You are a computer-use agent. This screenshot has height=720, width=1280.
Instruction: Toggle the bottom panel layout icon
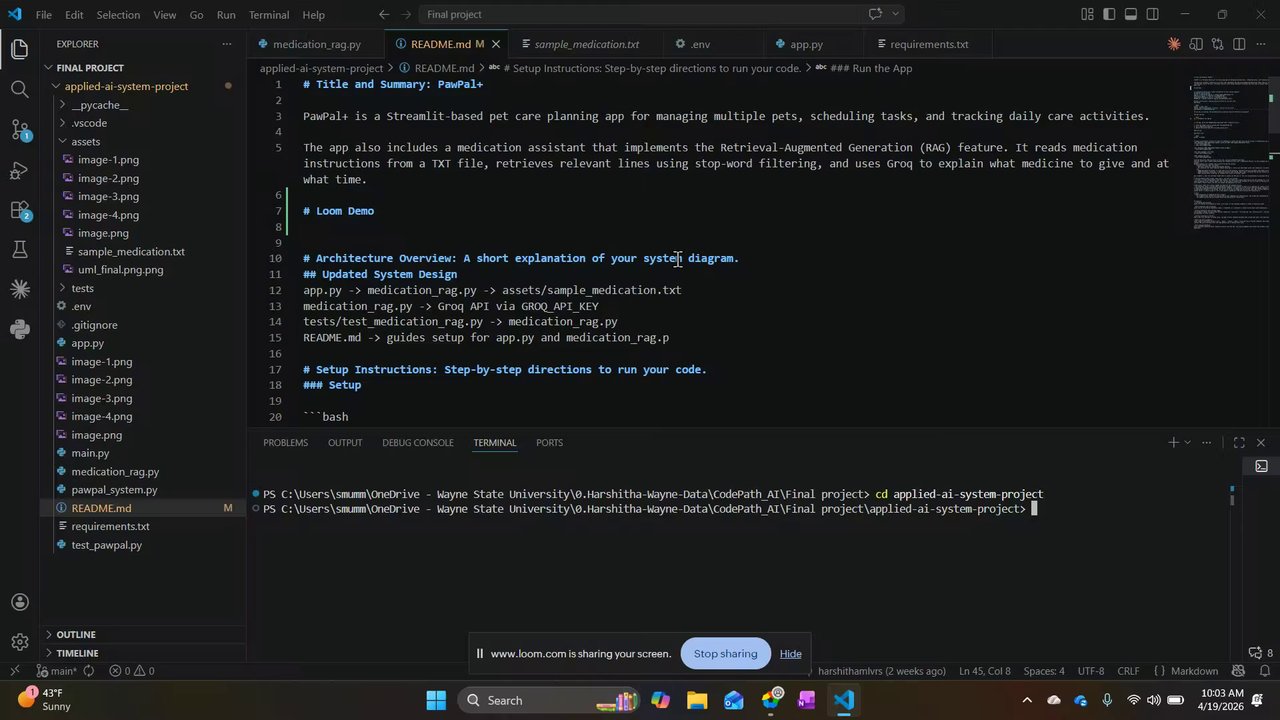(1131, 14)
